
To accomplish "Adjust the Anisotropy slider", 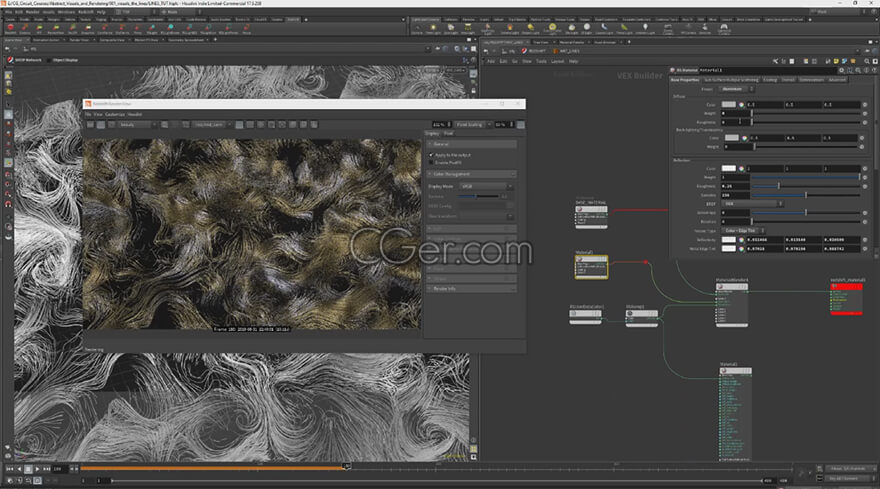I will (x=805, y=213).
